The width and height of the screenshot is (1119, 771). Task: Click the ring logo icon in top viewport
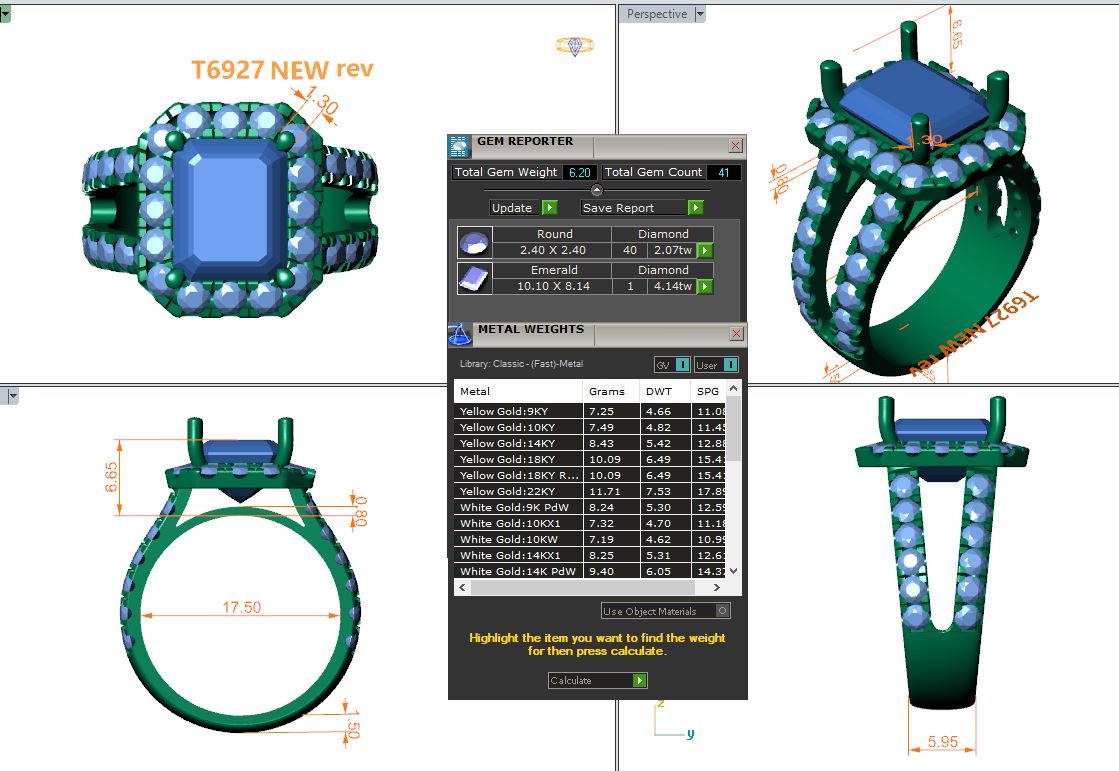click(575, 46)
